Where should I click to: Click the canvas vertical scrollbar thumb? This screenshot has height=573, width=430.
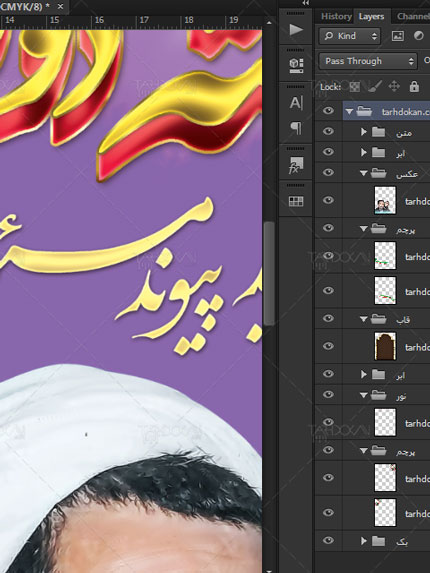coord(269,273)
